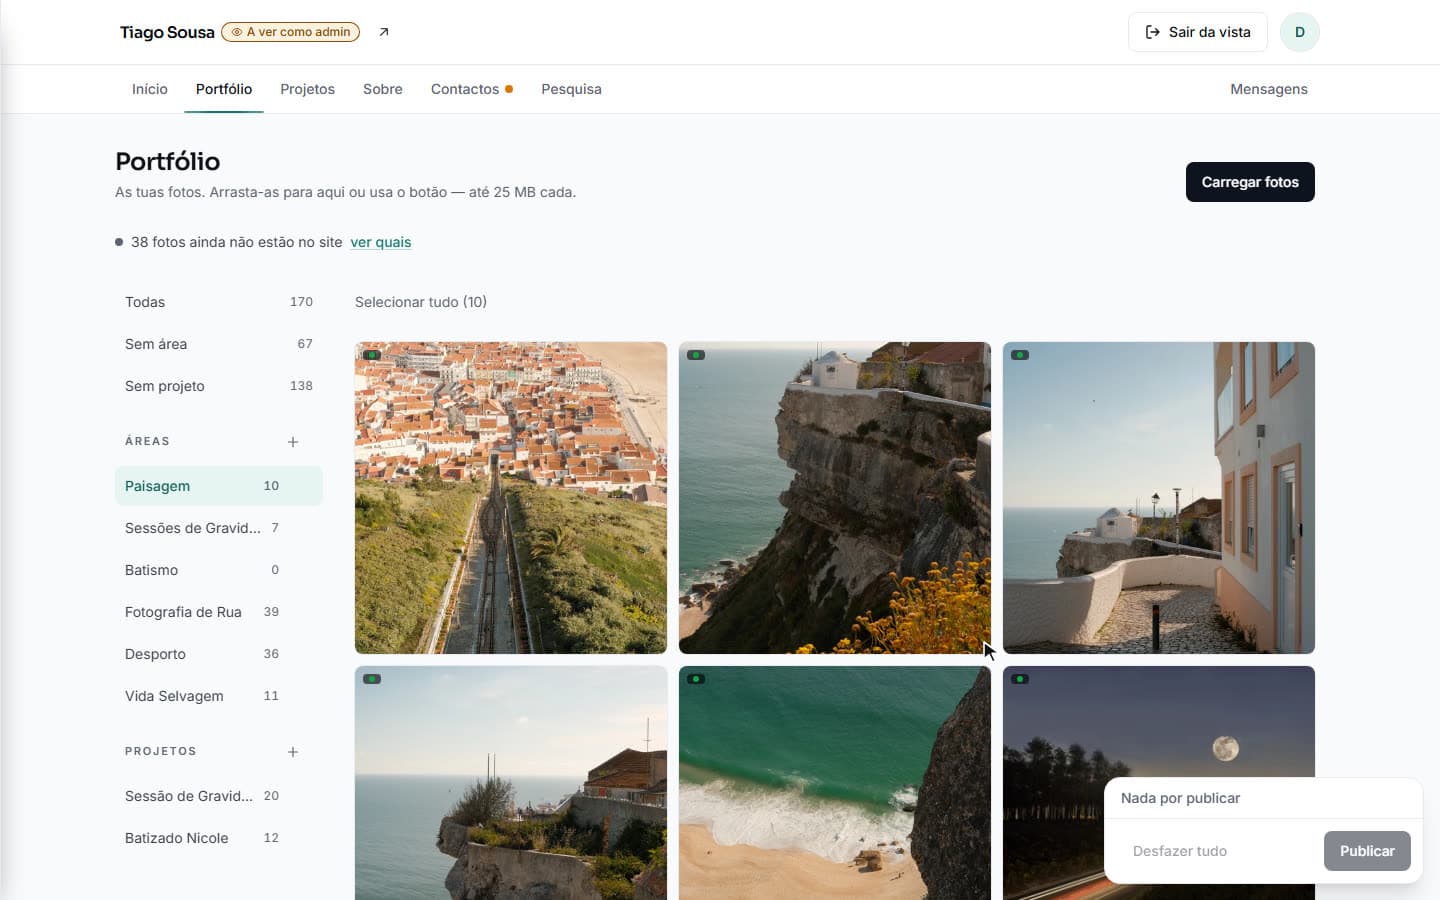
Task: Click the Publicar button
Action: point(1367,851)
